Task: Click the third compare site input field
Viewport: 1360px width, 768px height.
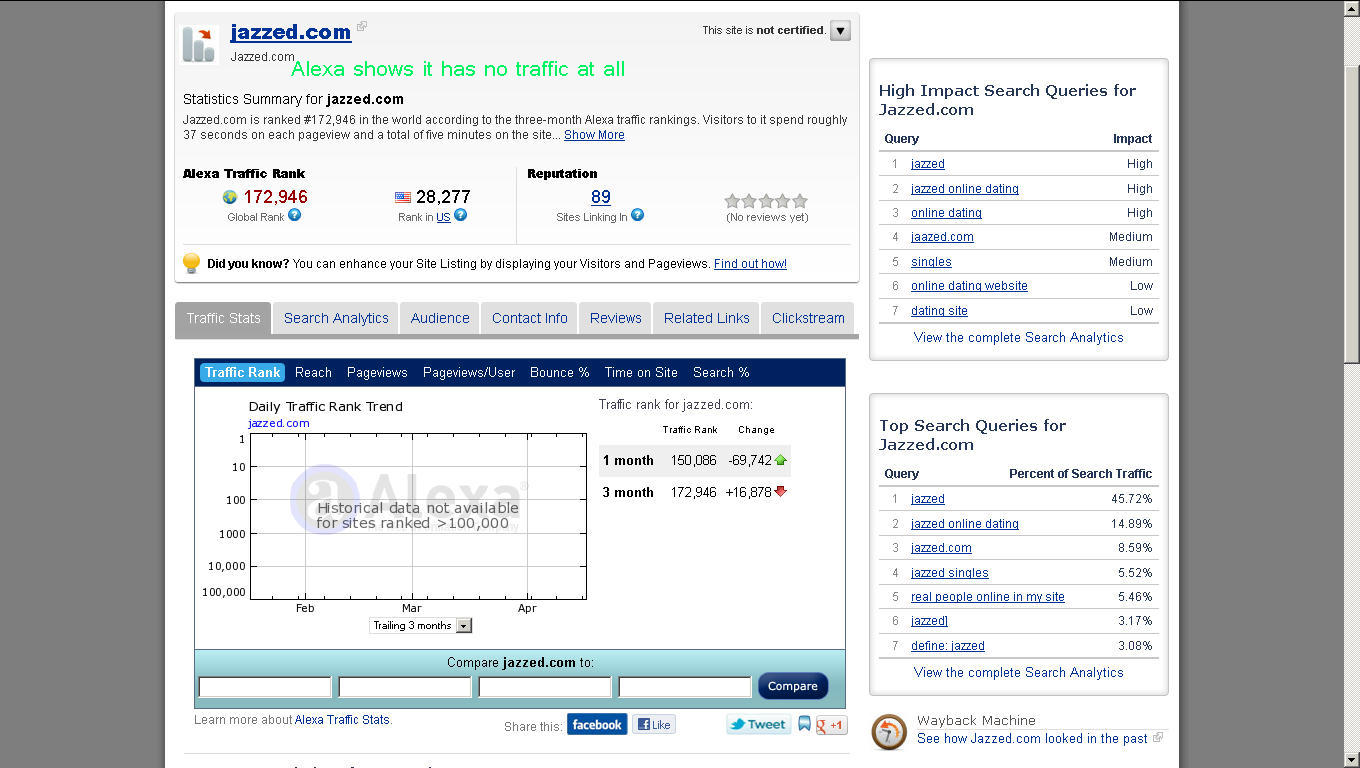Action: pos(545,687)
